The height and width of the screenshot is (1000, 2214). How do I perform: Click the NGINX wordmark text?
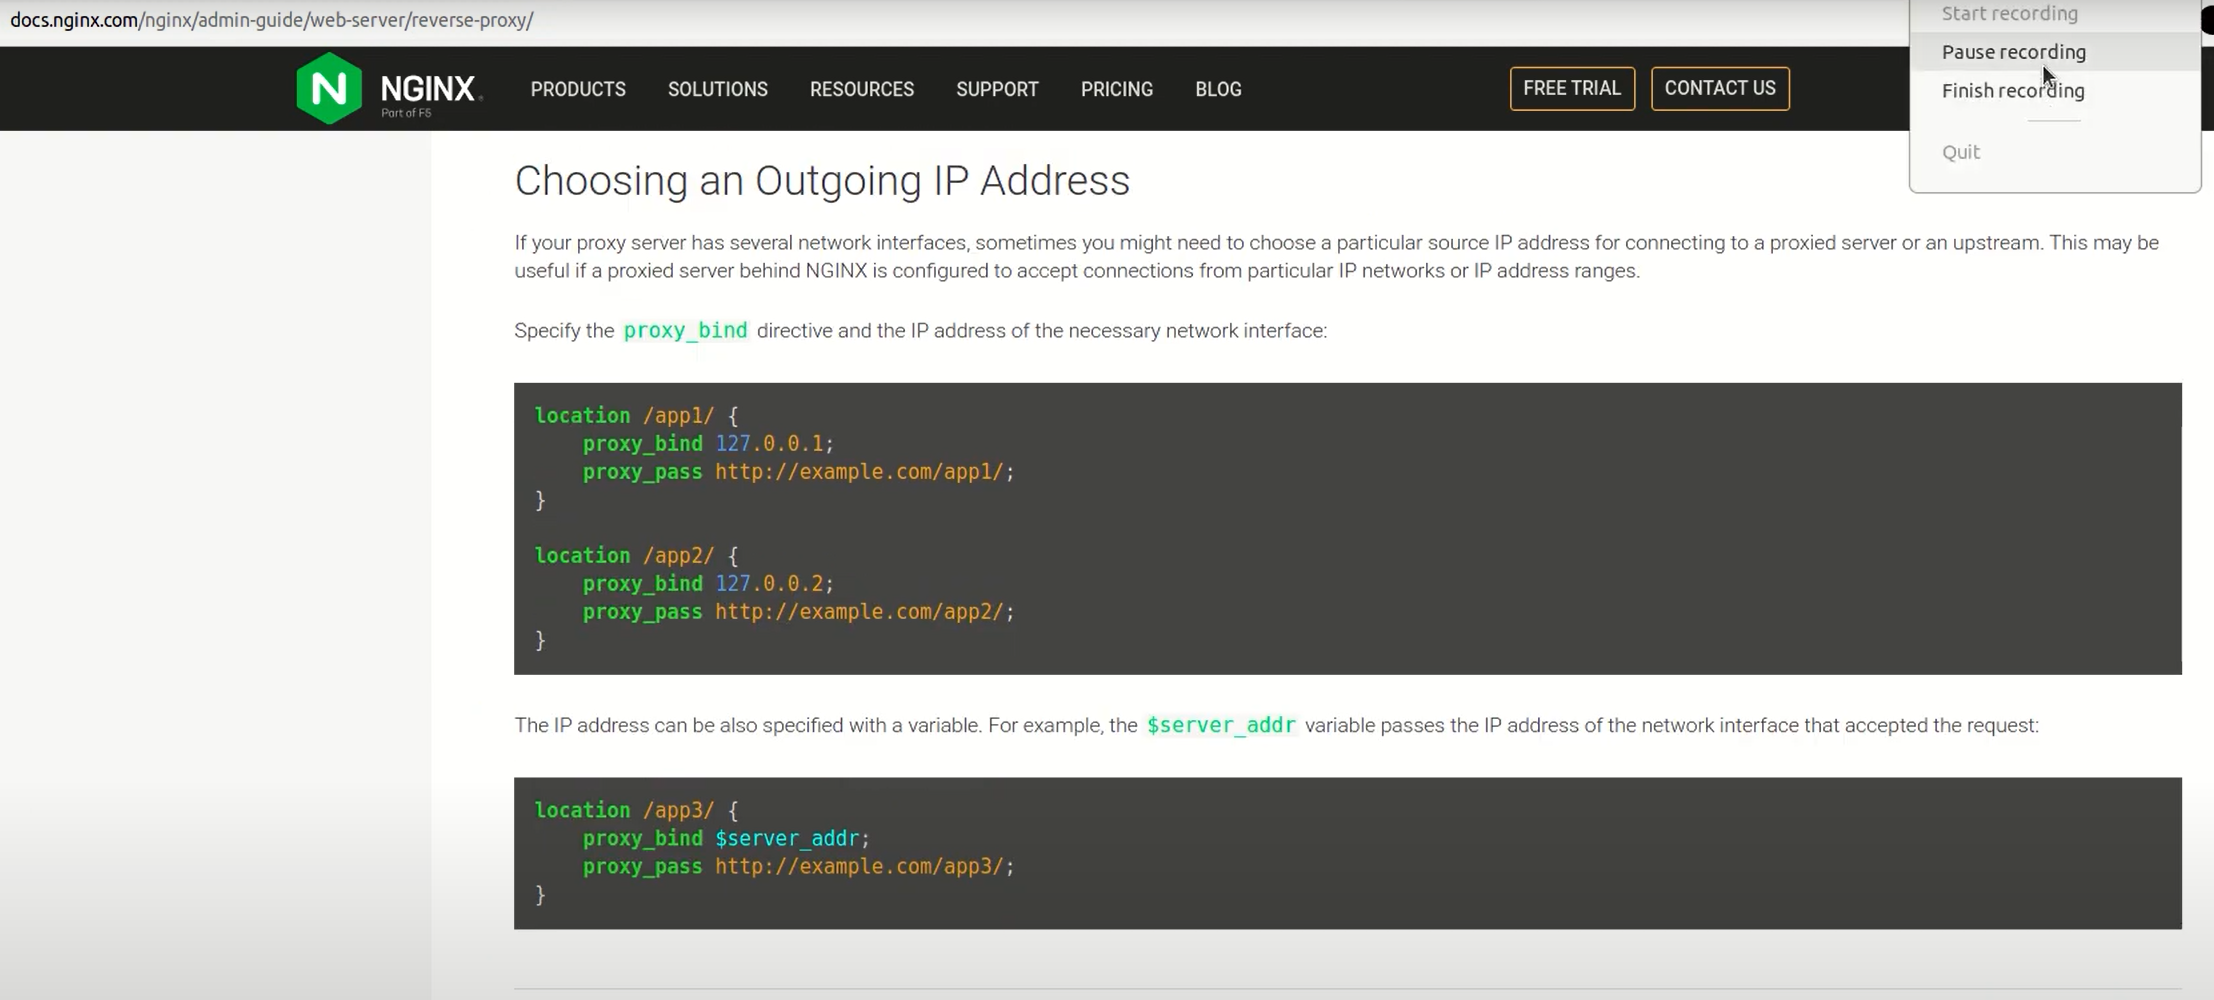click(x=428, y=89)
